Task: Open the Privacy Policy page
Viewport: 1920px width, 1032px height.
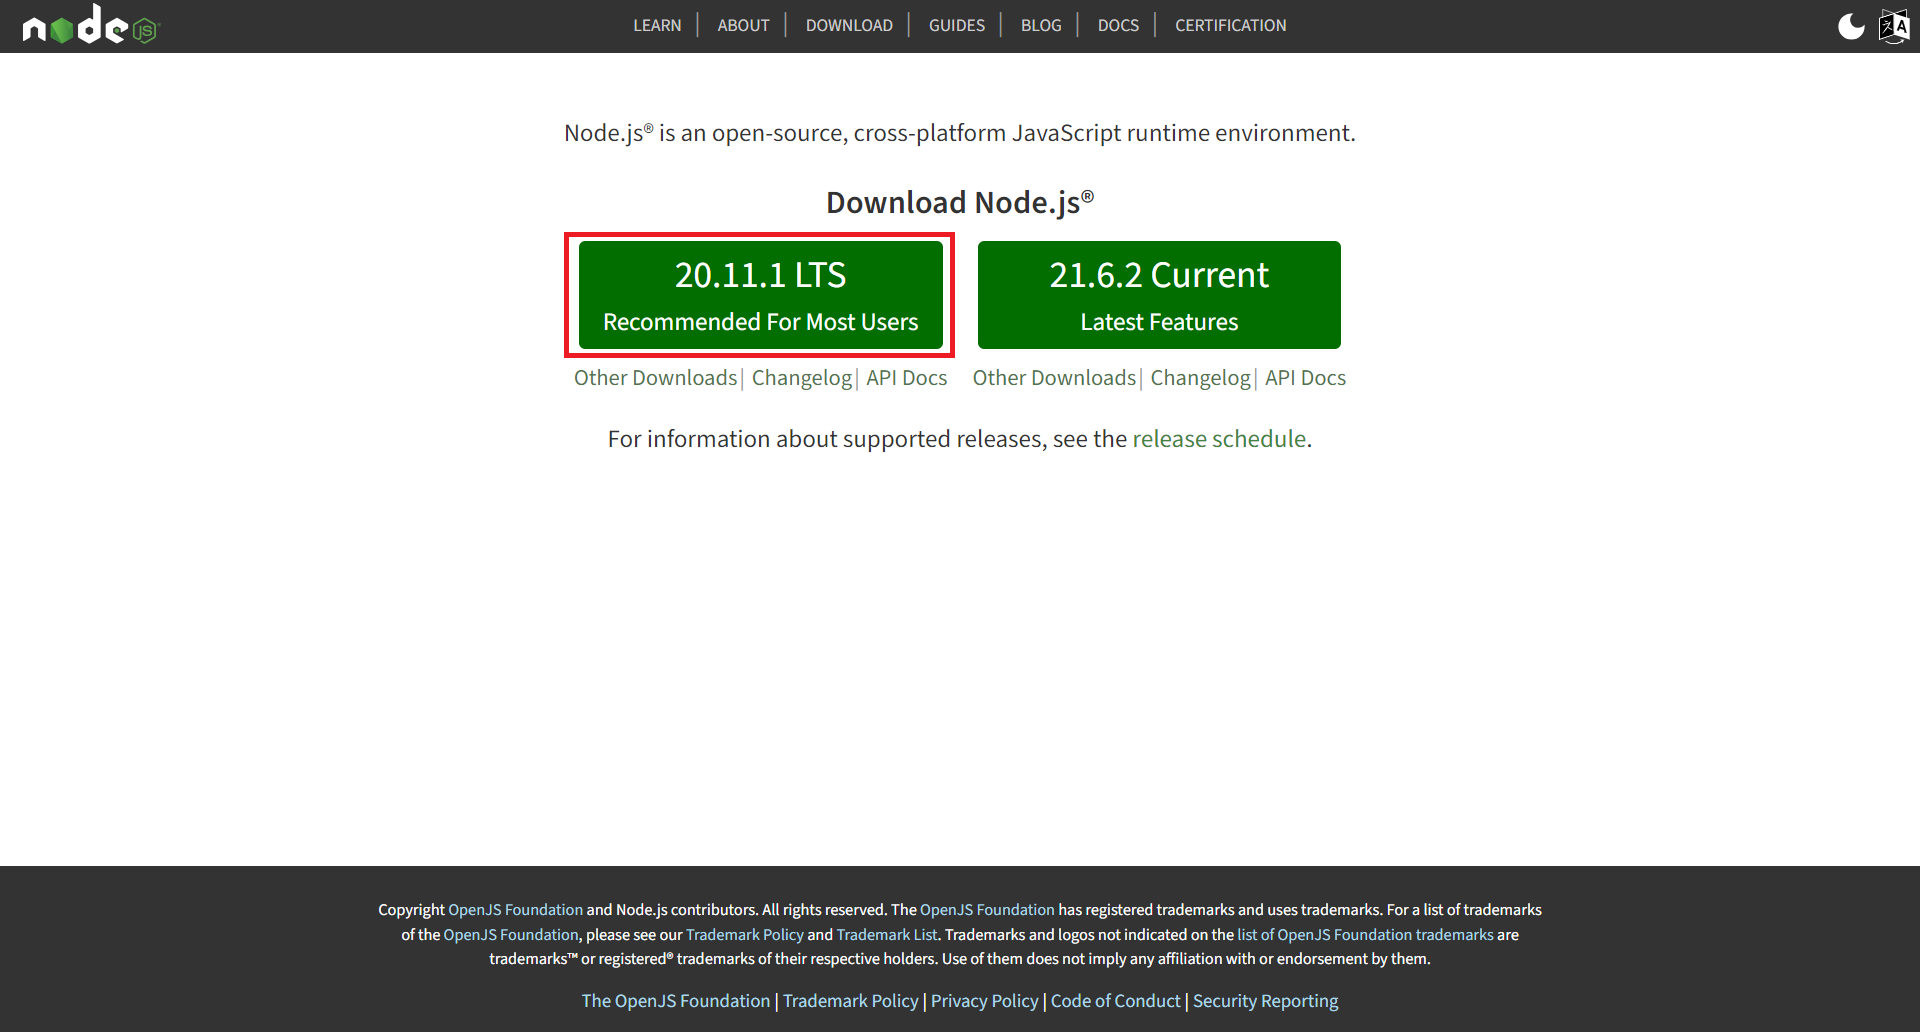Action: [984, 1000]
